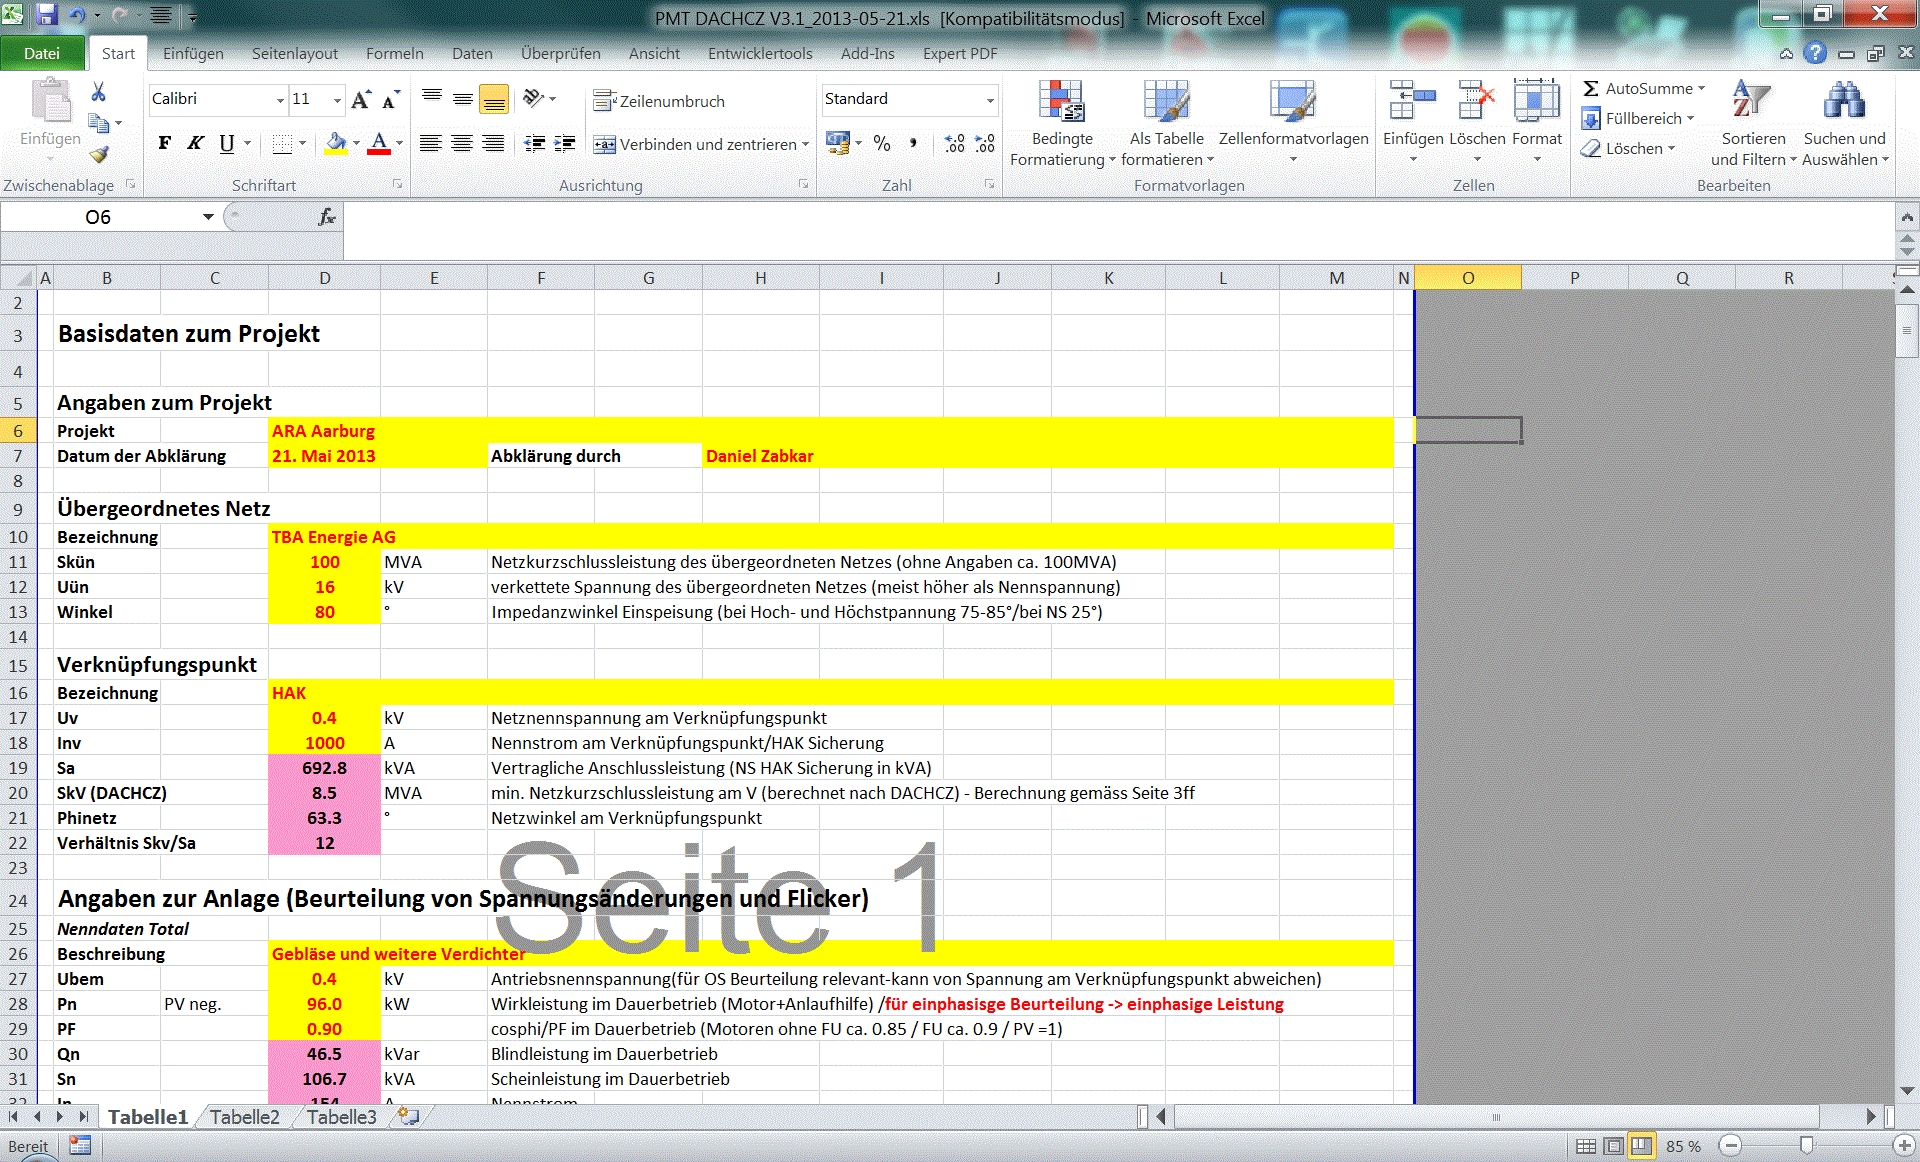Increase font size with large A icon
The height and width of the screenshot is (1162, 1920).
click(361, 99)
